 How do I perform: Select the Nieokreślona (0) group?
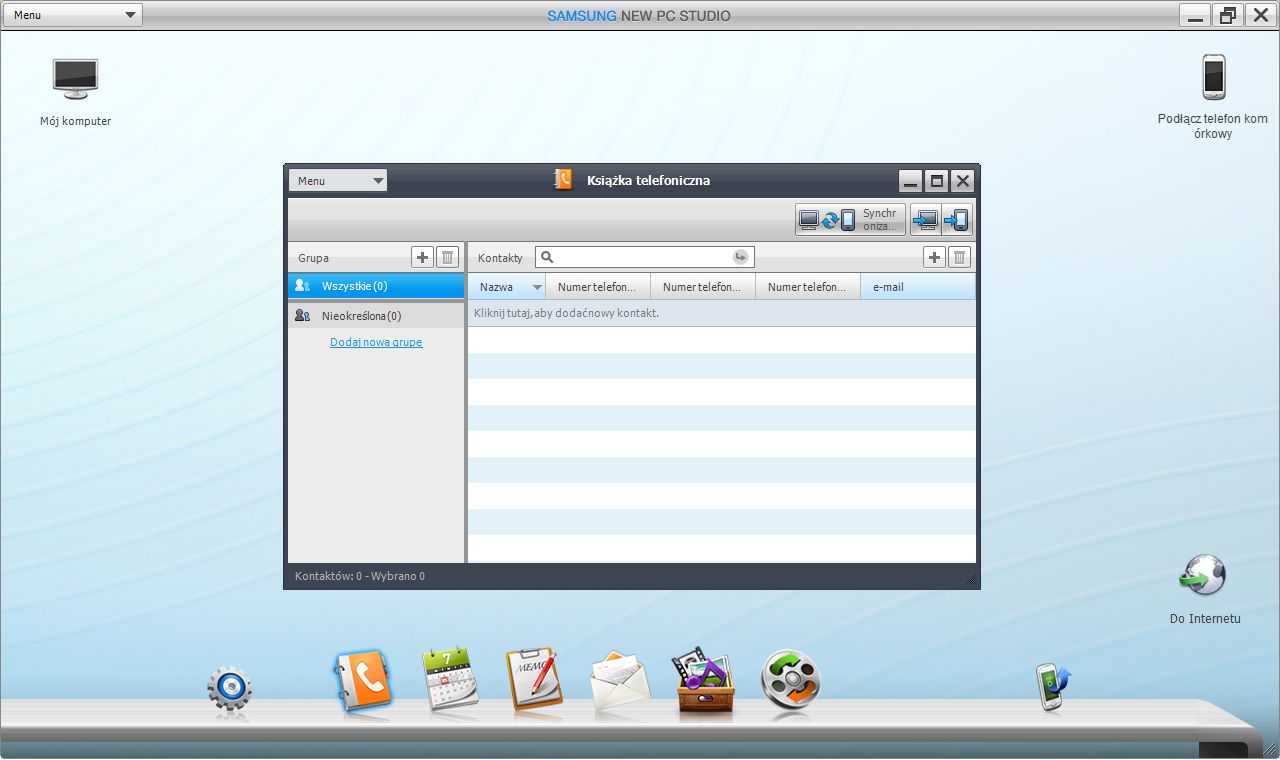(x=376, y=316)
